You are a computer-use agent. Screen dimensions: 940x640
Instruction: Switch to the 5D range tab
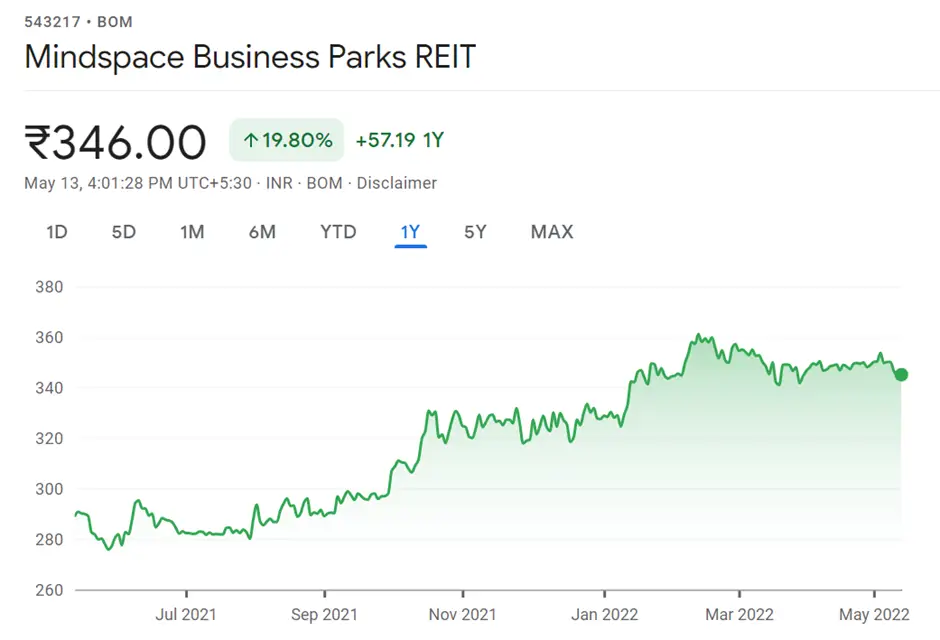tap(123, 232)
